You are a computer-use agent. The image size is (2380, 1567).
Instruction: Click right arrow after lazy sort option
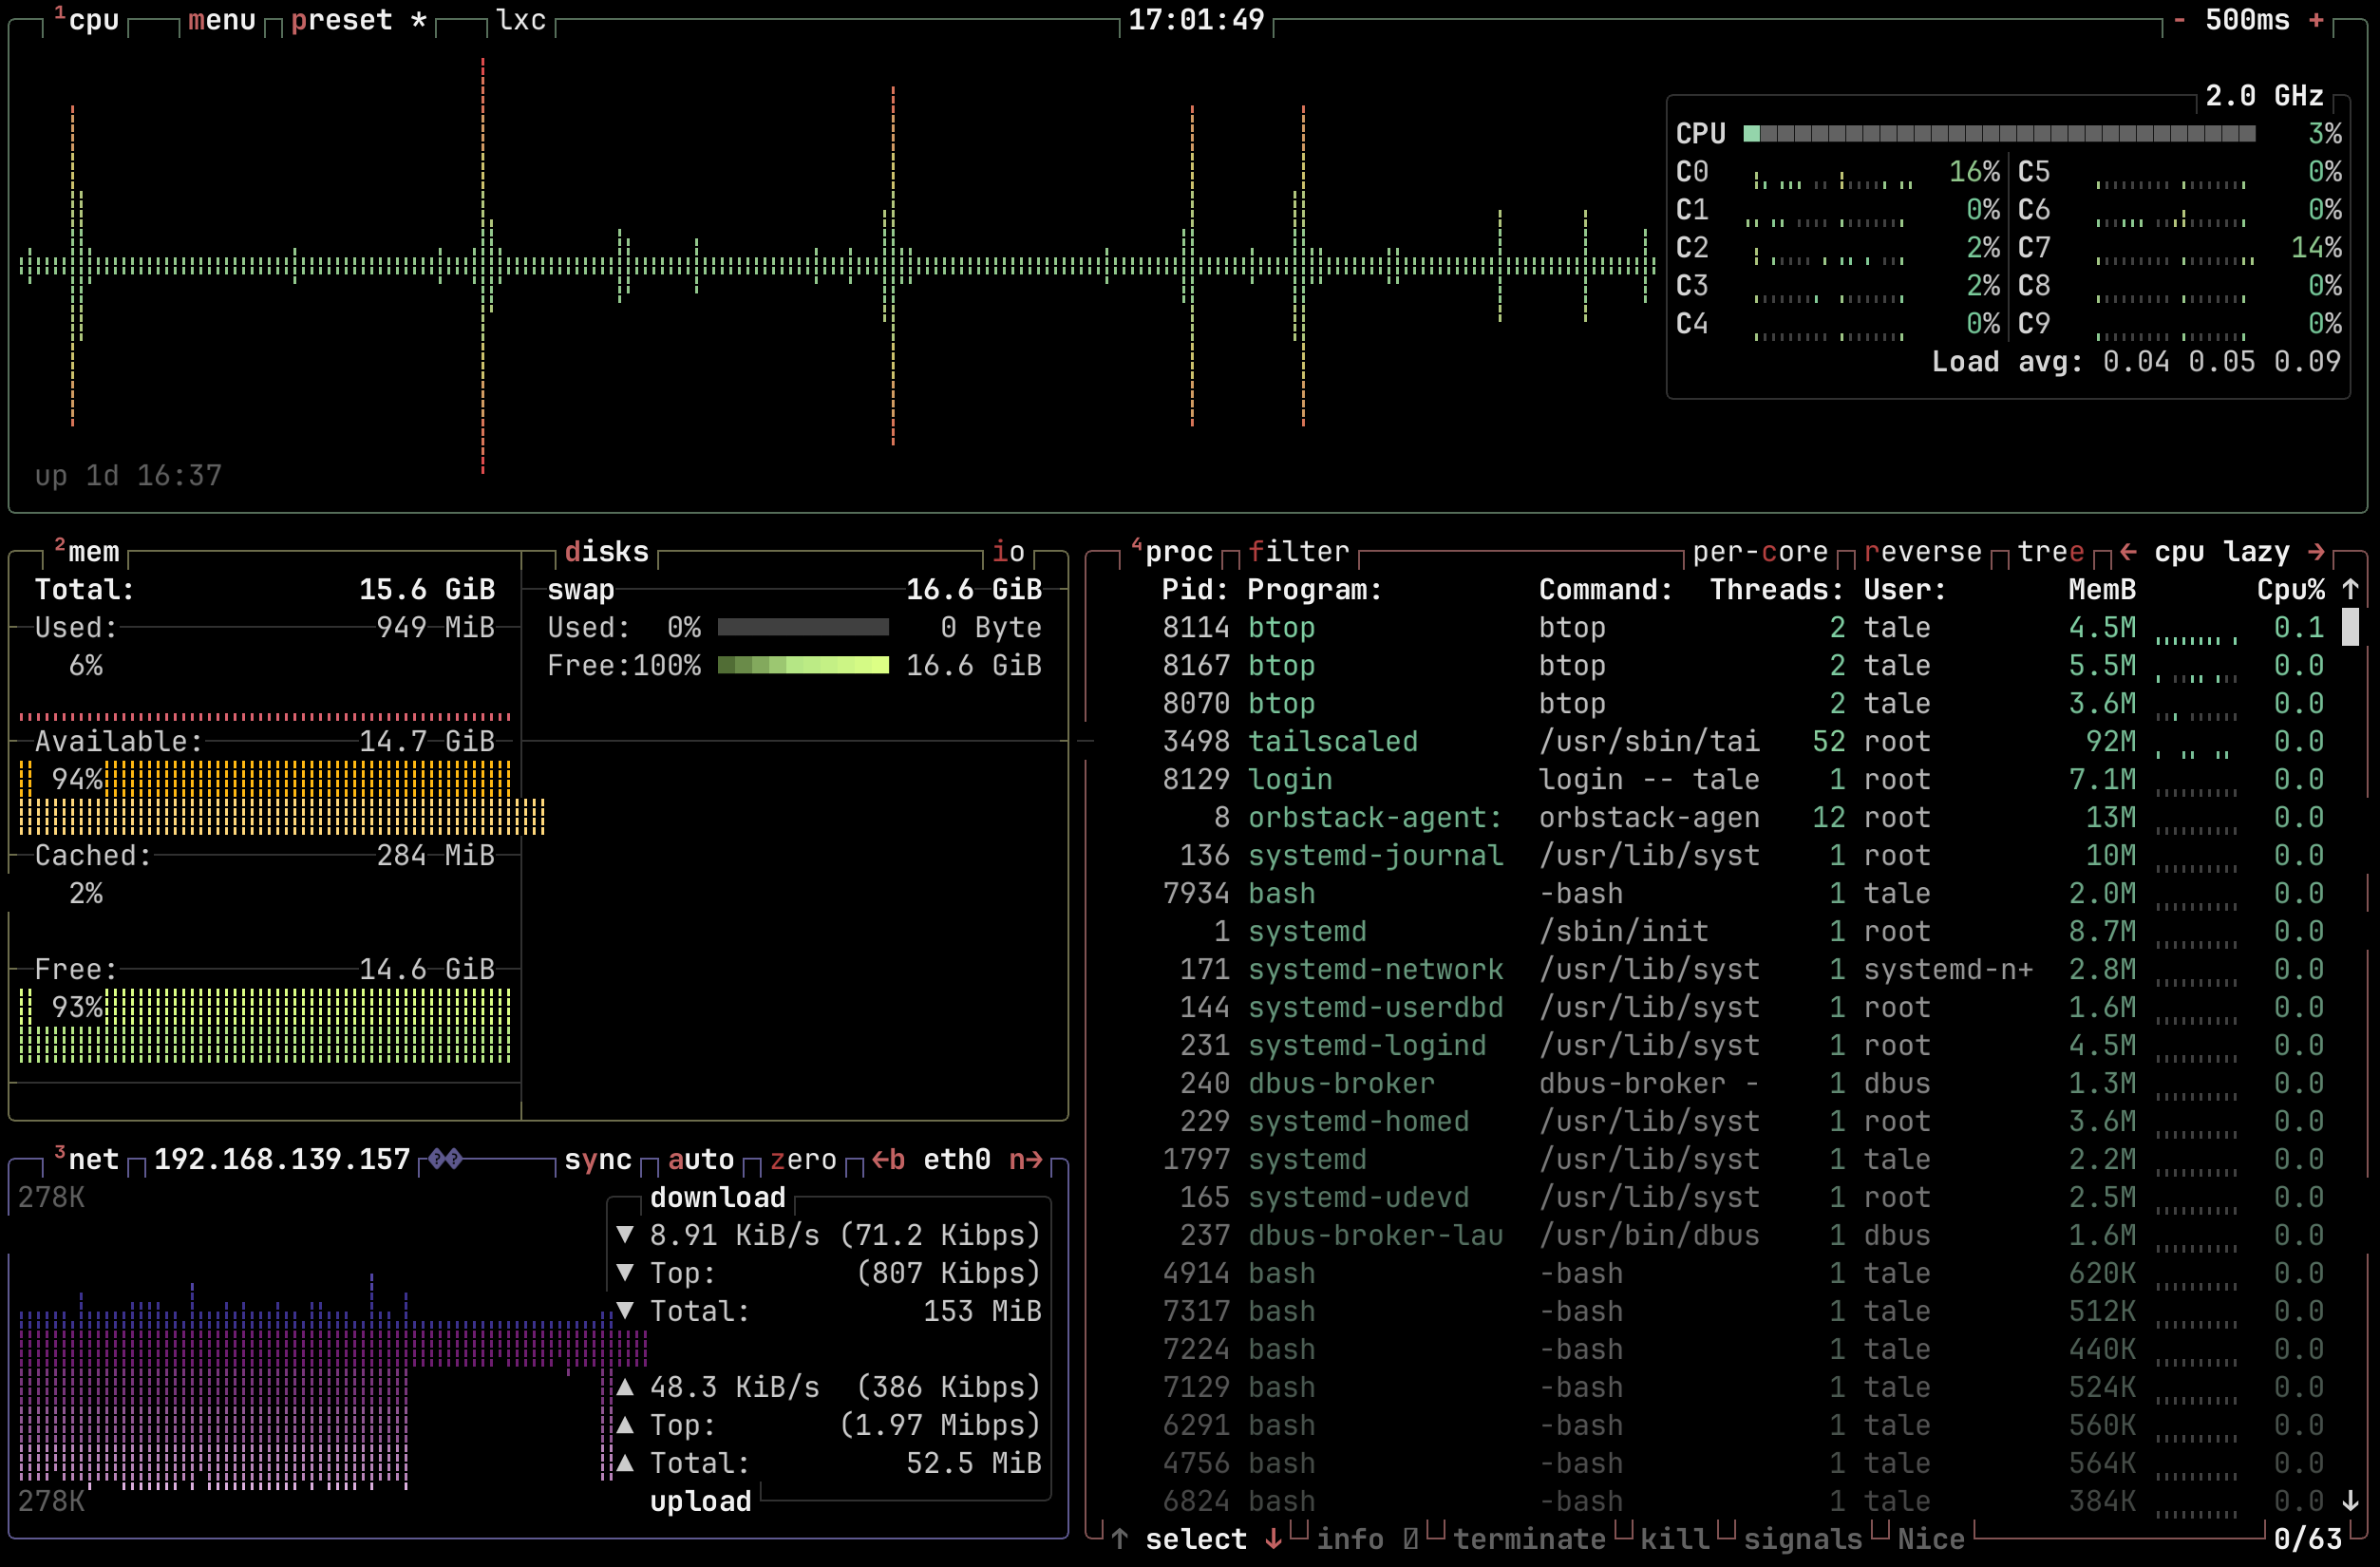point(2316,552)
